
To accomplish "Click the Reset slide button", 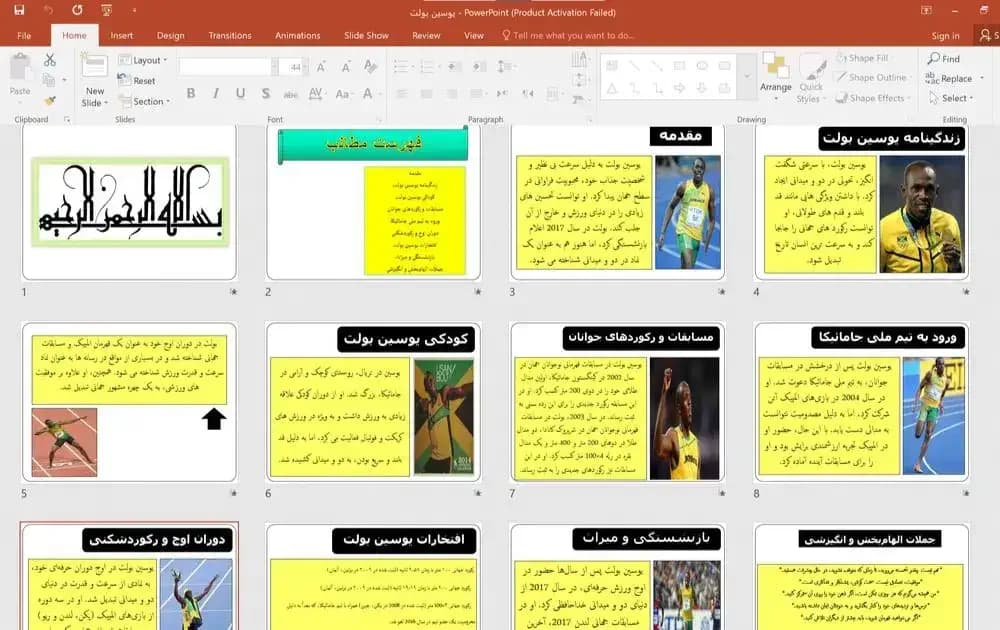I will [x=136, y=80].
